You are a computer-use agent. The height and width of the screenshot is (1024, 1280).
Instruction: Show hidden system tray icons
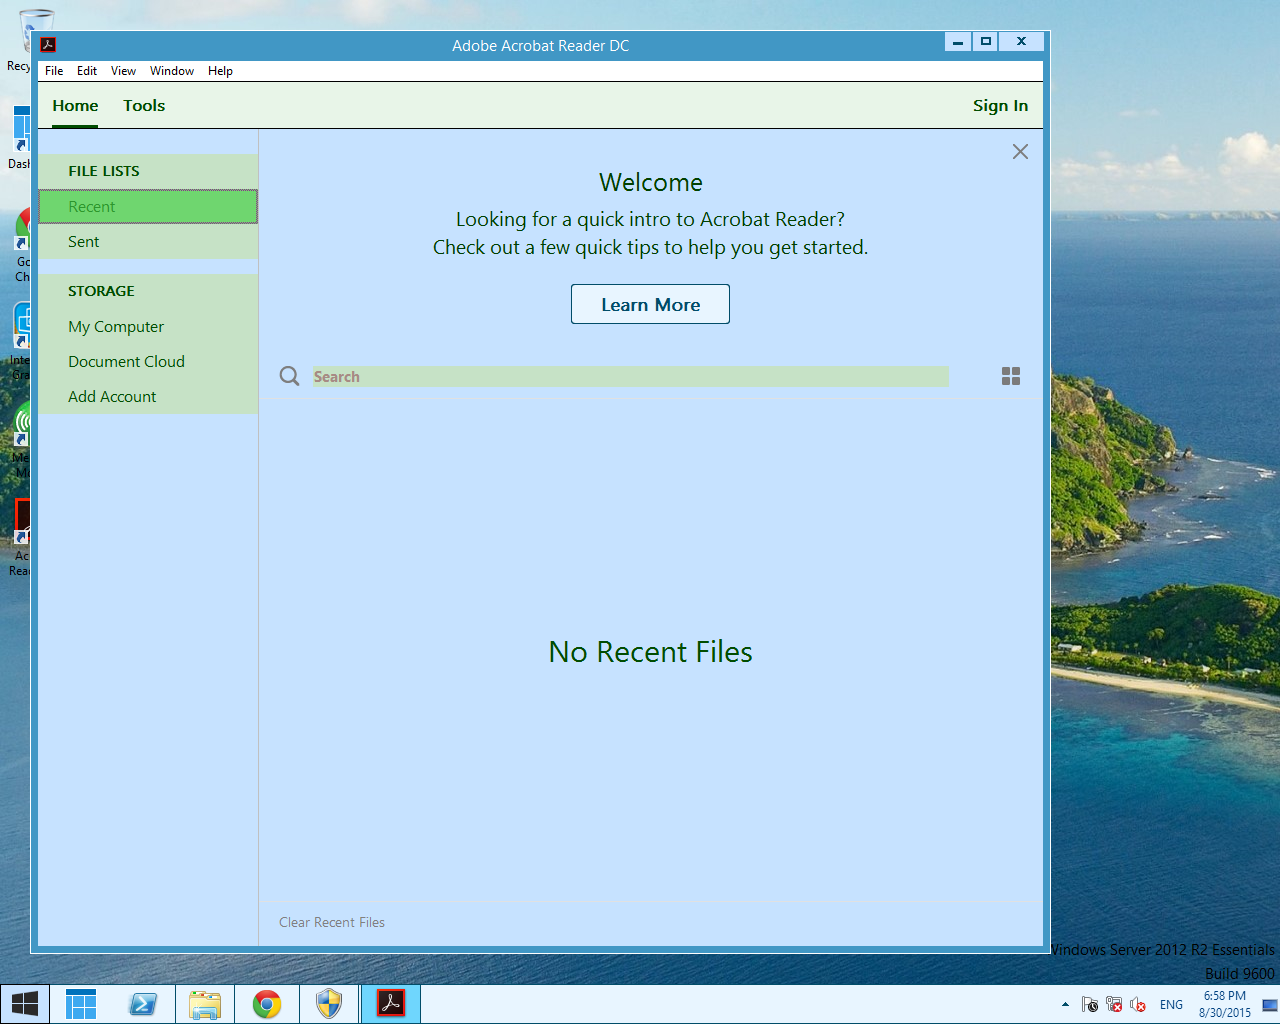point(1065,1004)
